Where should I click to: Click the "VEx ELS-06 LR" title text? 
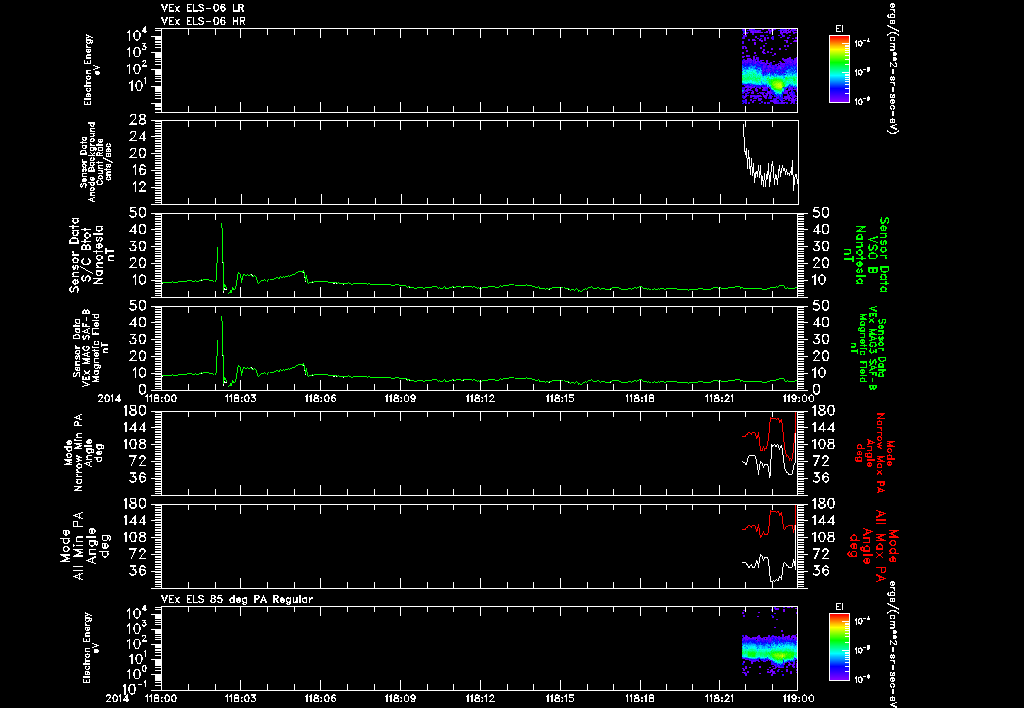click(203, 8)
